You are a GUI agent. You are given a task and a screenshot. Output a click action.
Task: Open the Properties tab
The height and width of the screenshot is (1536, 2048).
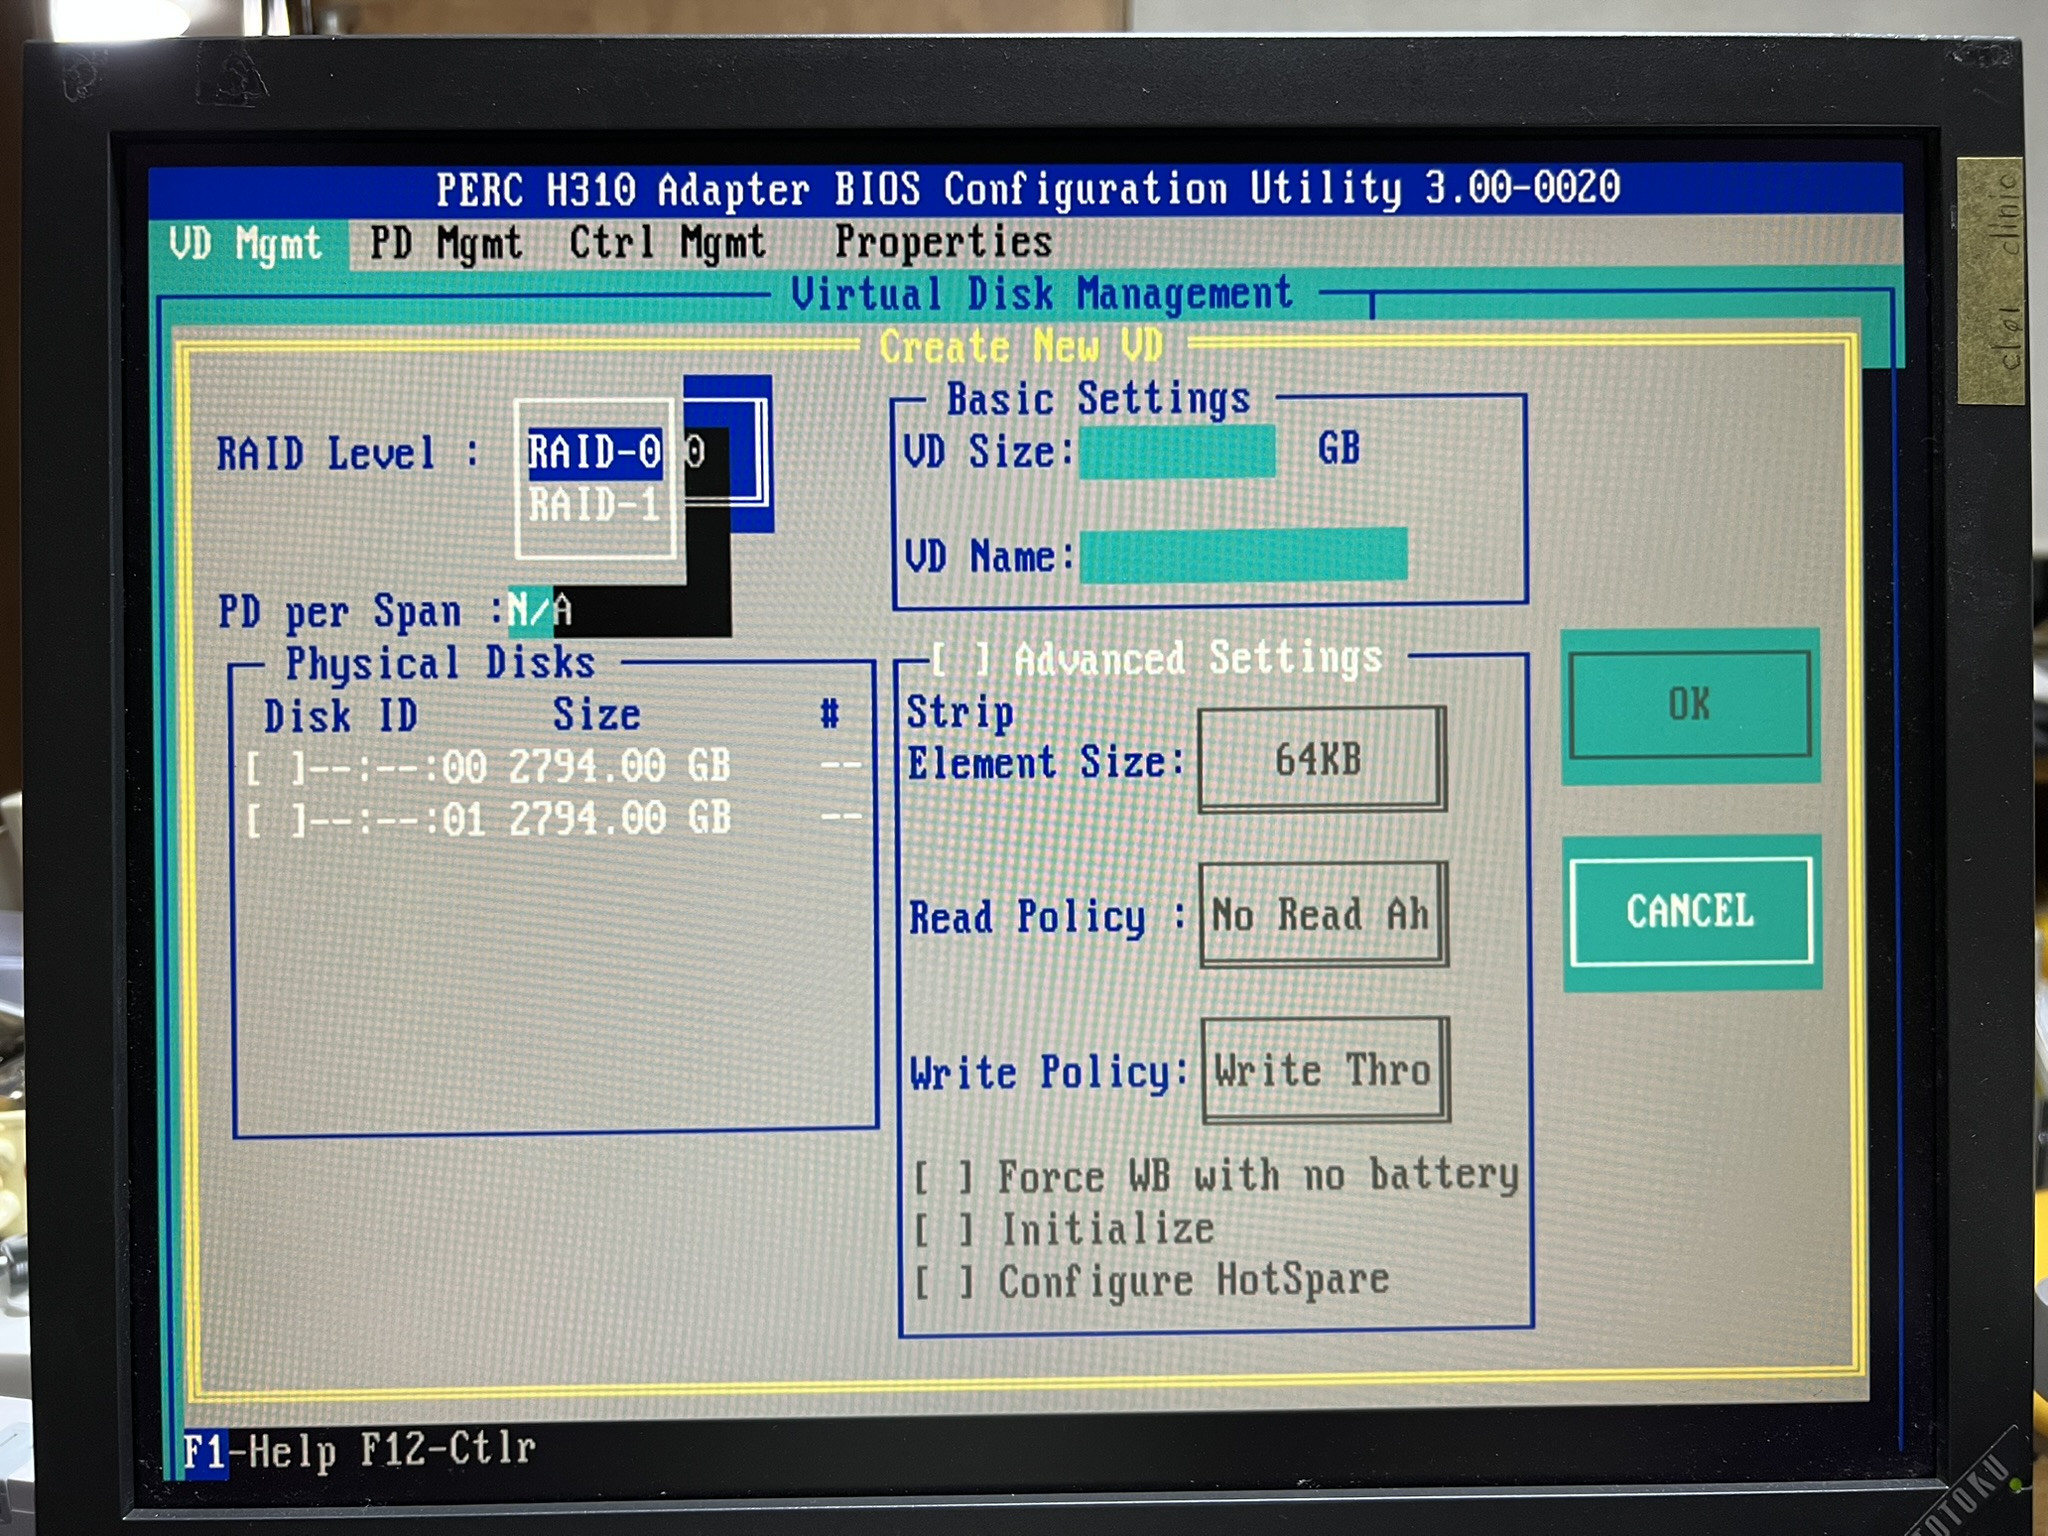(x=943, y=243)
